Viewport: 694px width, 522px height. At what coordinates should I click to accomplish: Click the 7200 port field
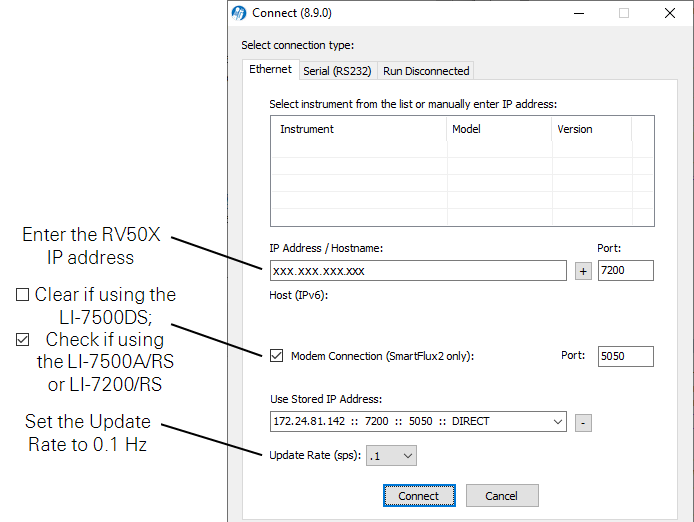pos(625,271)
